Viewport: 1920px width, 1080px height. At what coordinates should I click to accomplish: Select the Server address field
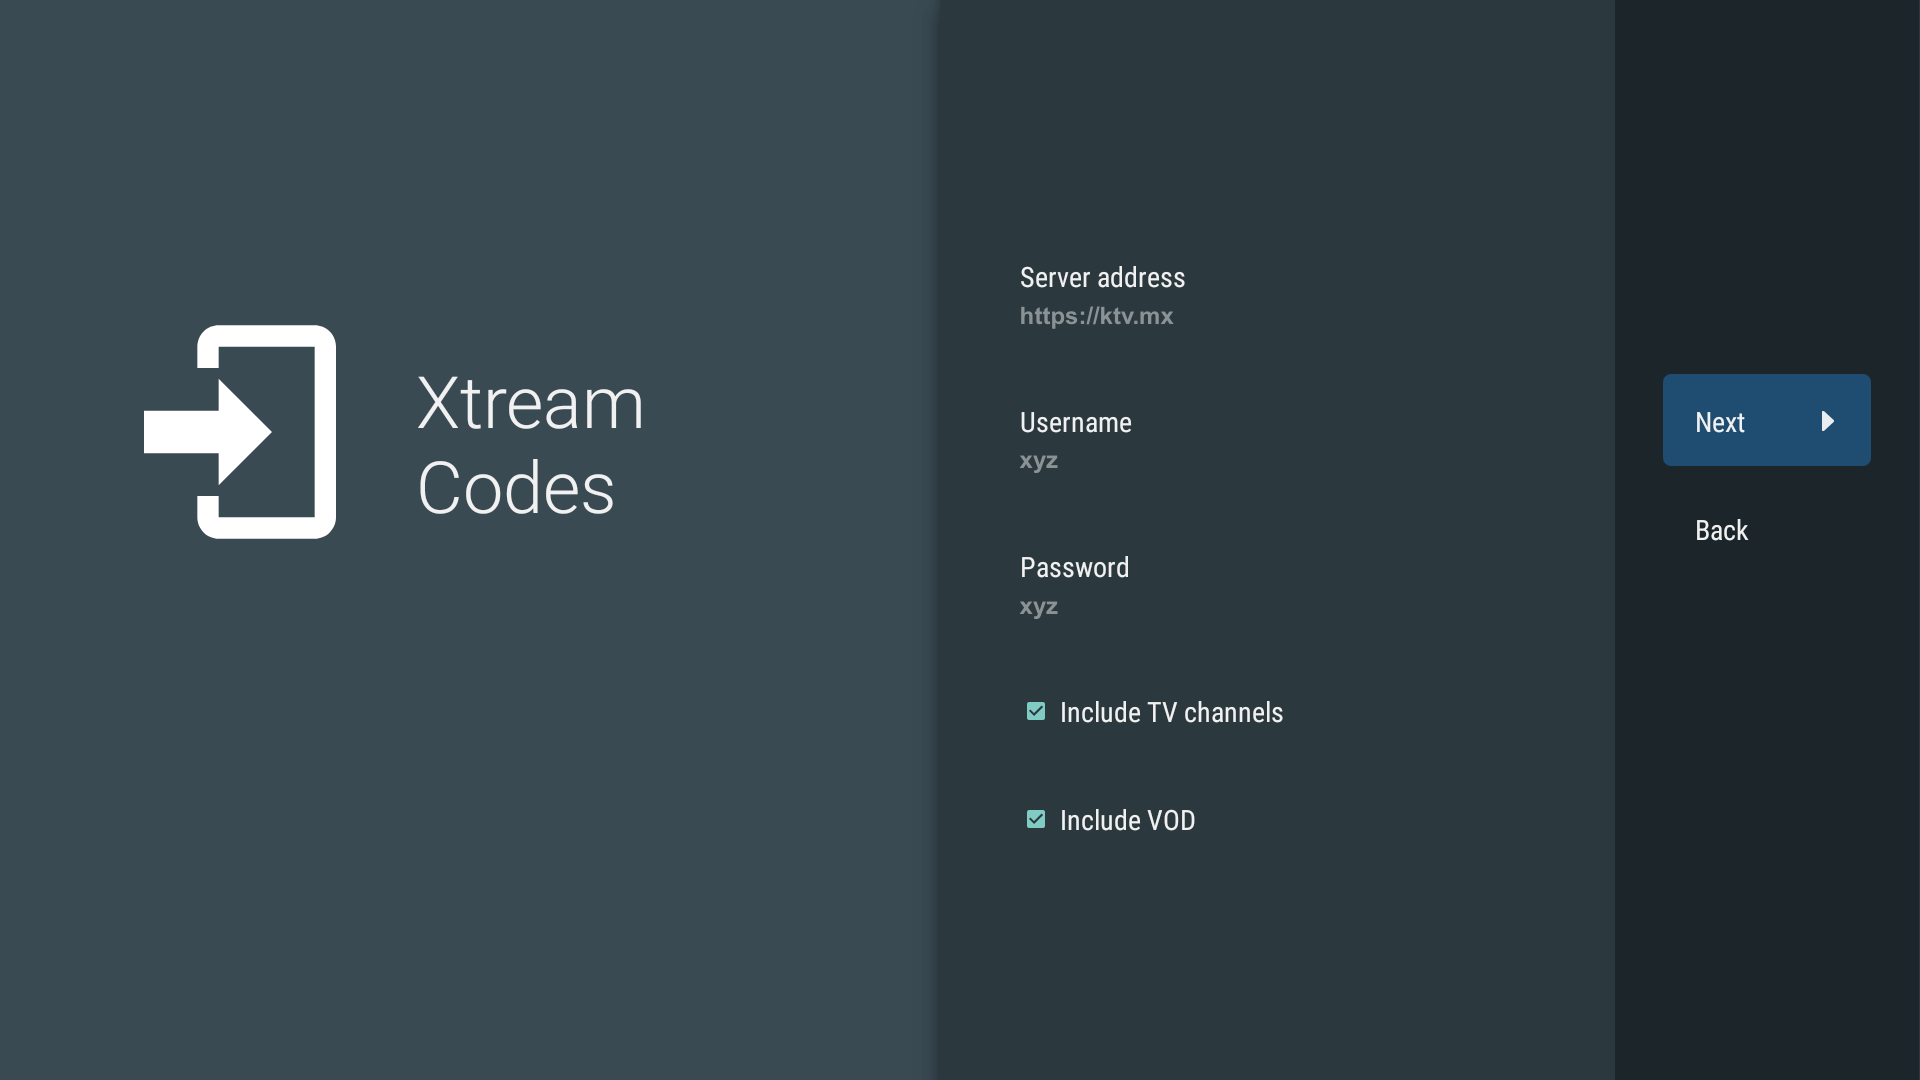pyautogui.click(x=1276, y=296)
